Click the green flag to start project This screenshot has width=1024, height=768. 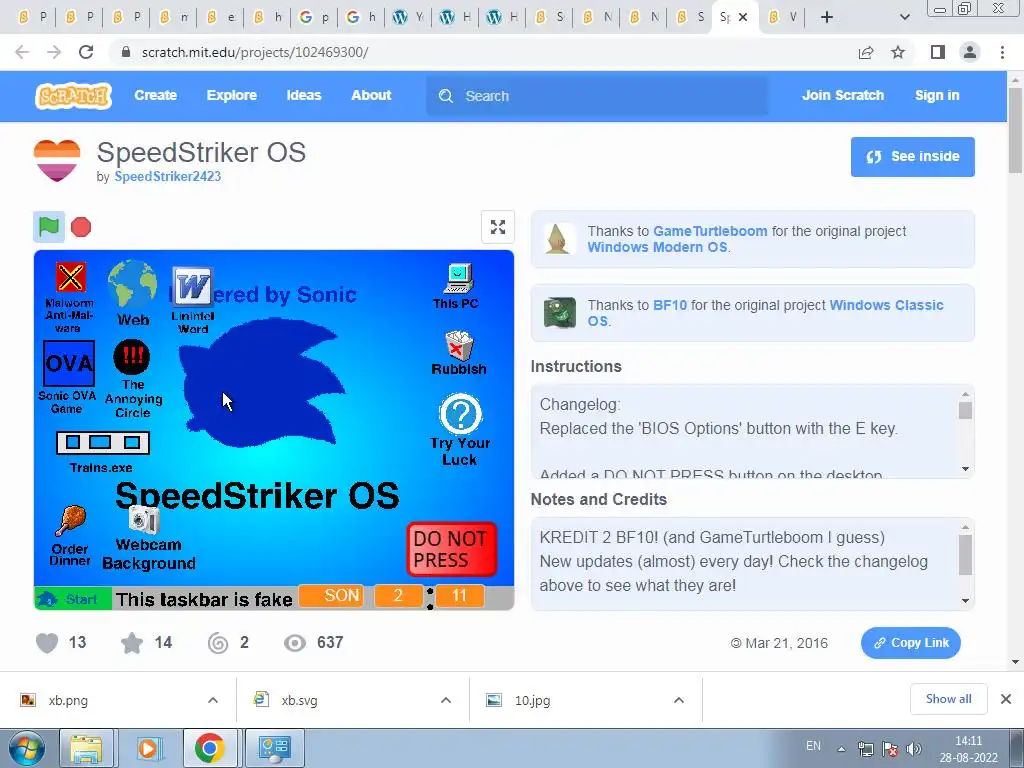(x=49, y=227)
